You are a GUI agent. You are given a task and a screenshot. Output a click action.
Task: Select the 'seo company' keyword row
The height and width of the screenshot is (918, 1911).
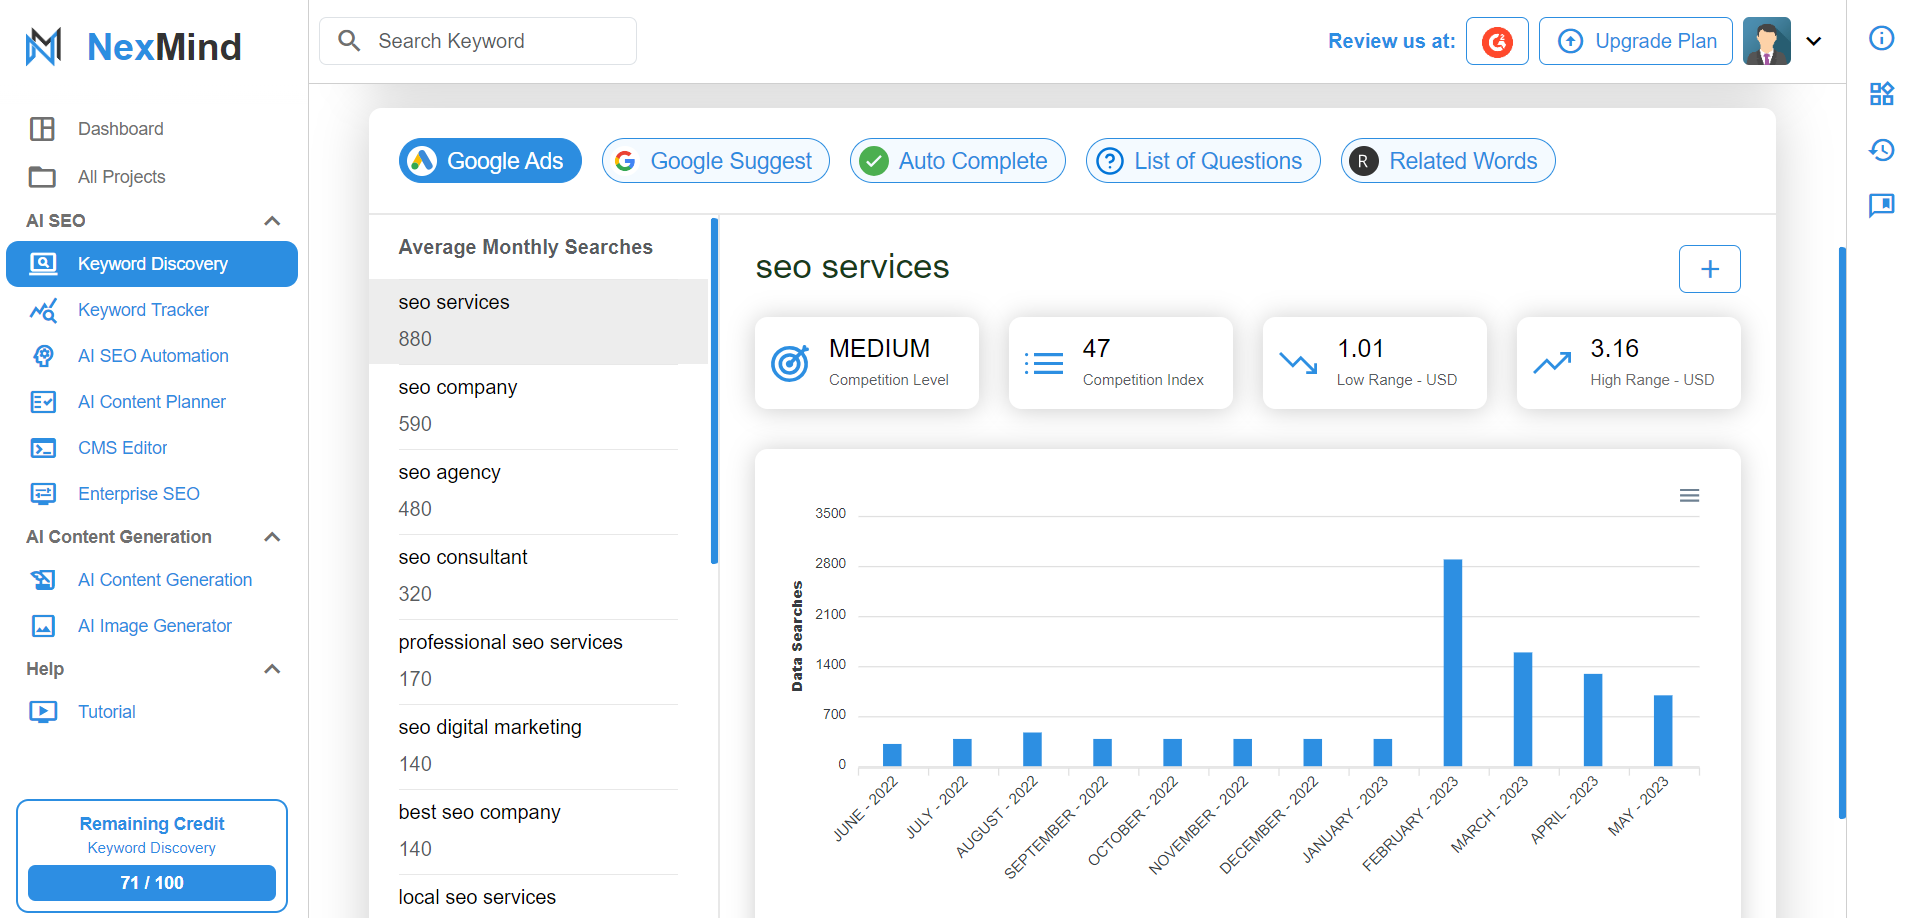[x=538, y=406]
